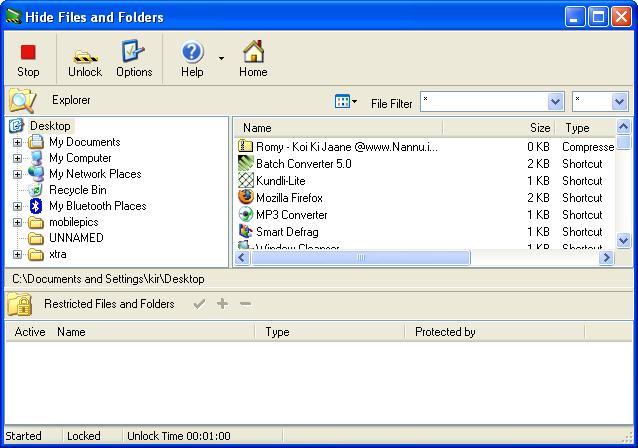Expand the mobilepics folder node
Viewport: 638px width, 448px height.
coord(17,222)
